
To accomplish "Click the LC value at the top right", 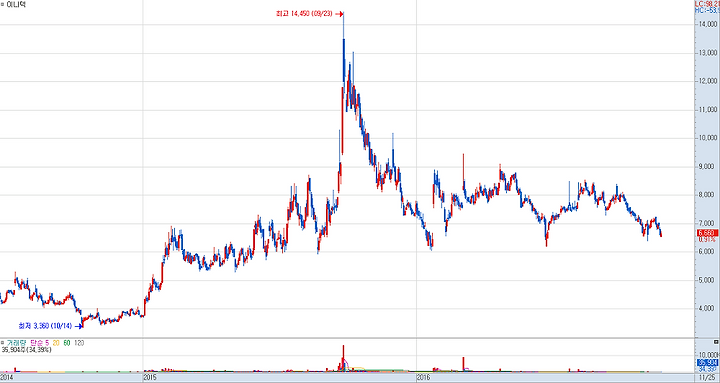I will tap(708, 3).
